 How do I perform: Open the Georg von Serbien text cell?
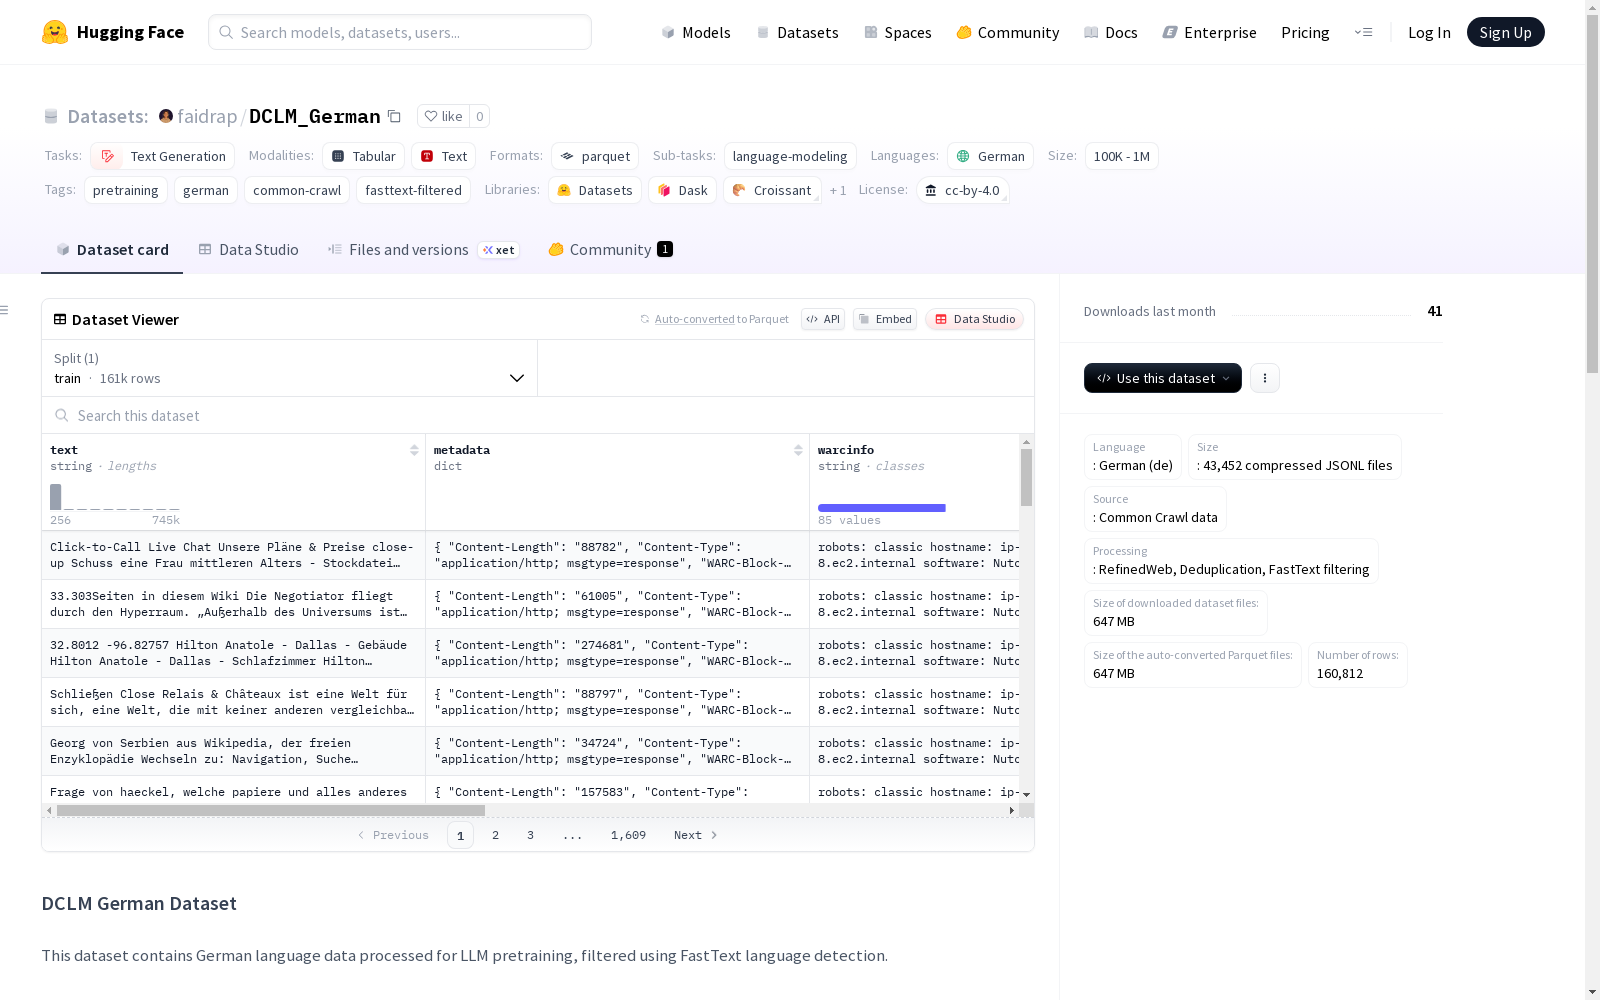tap(234, 751)
